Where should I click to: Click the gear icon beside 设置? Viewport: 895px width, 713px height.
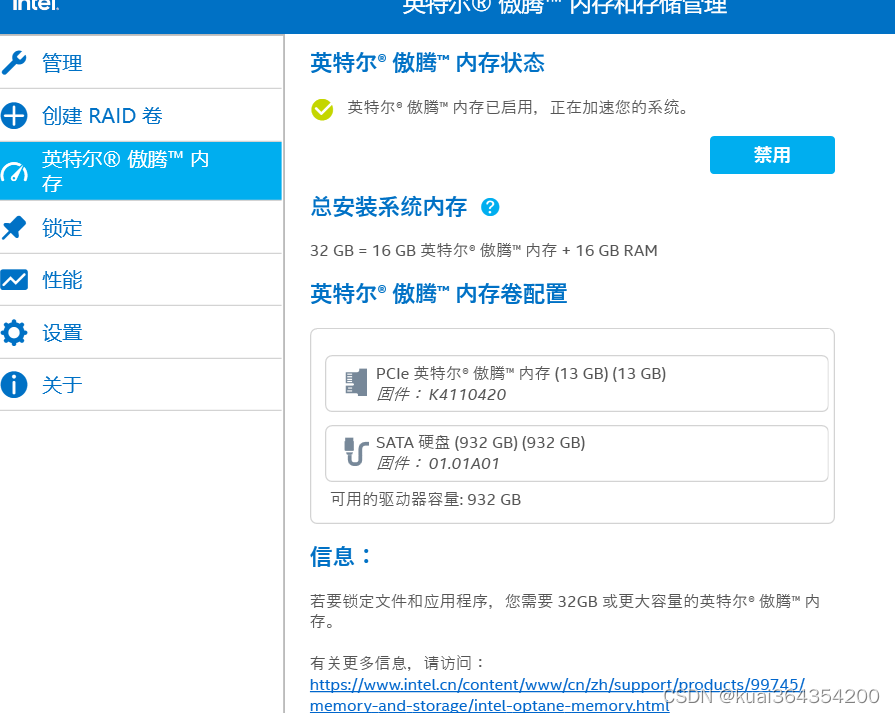14,332
